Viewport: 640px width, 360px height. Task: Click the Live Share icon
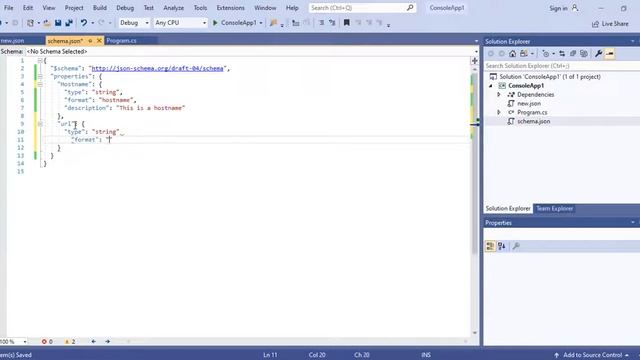596,24
